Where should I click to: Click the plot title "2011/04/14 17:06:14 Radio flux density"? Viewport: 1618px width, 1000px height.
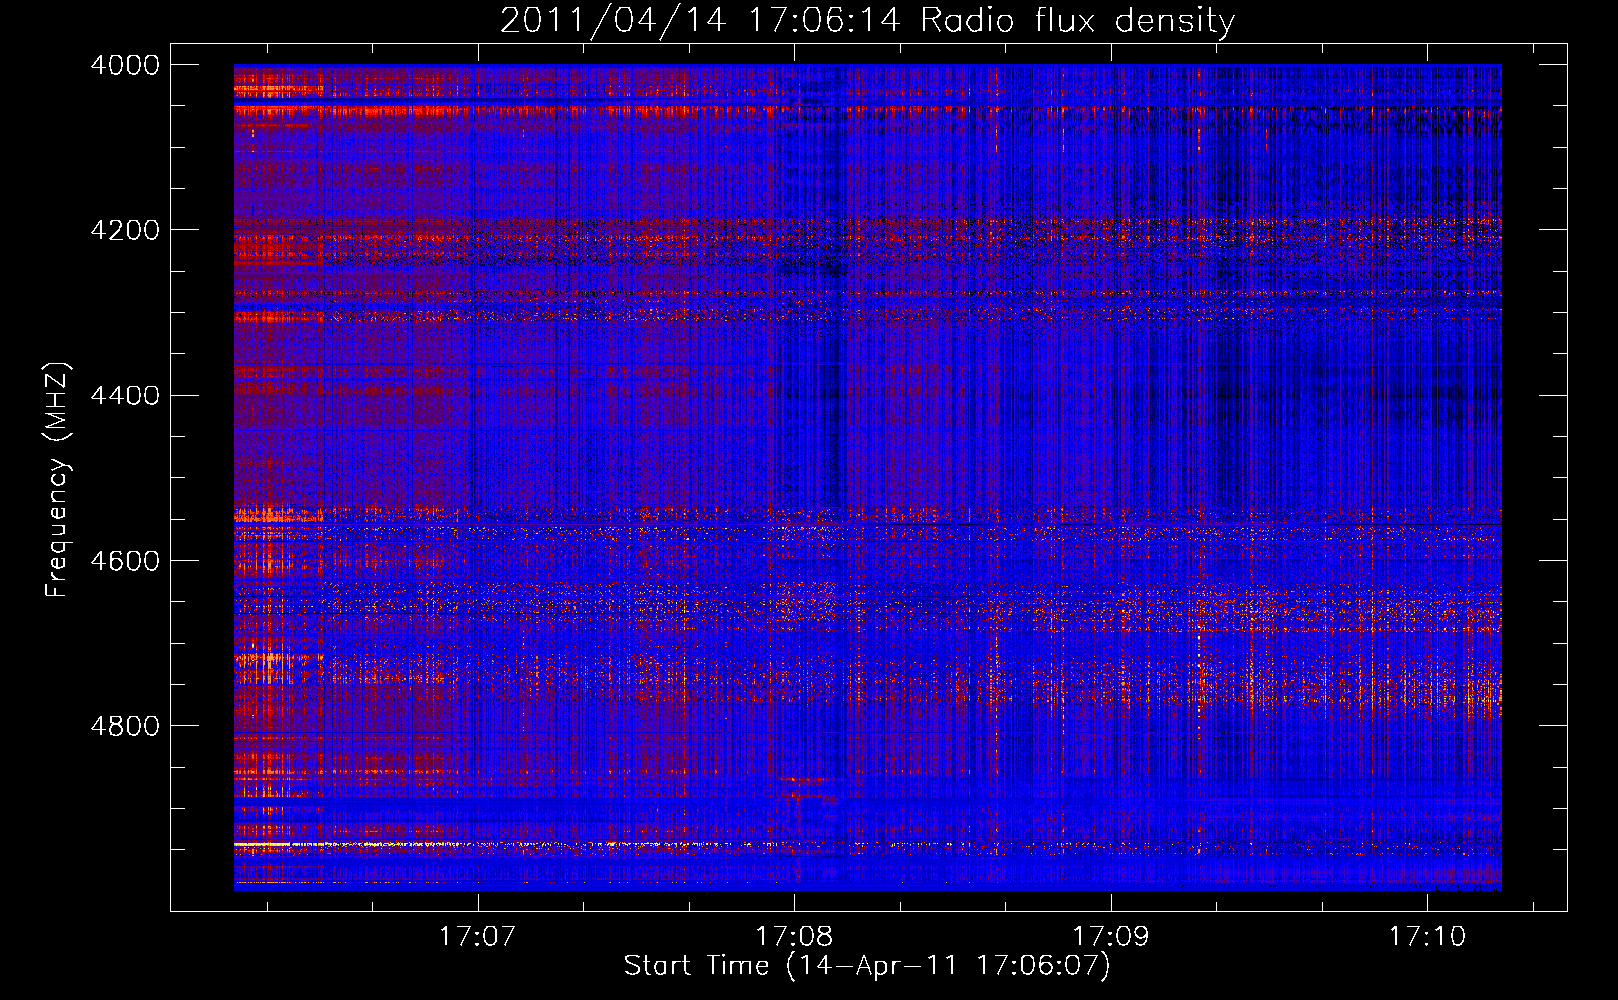pyautogui.click(x=867, y=21)
